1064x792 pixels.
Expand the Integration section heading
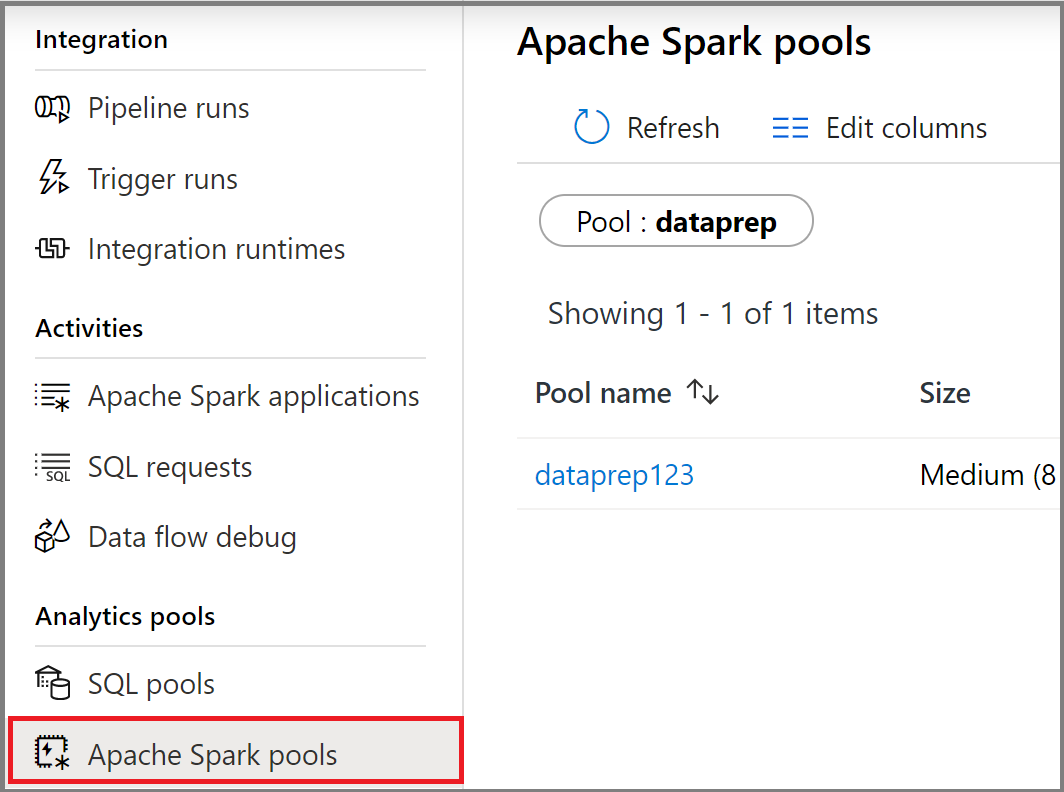pos(101,40)
